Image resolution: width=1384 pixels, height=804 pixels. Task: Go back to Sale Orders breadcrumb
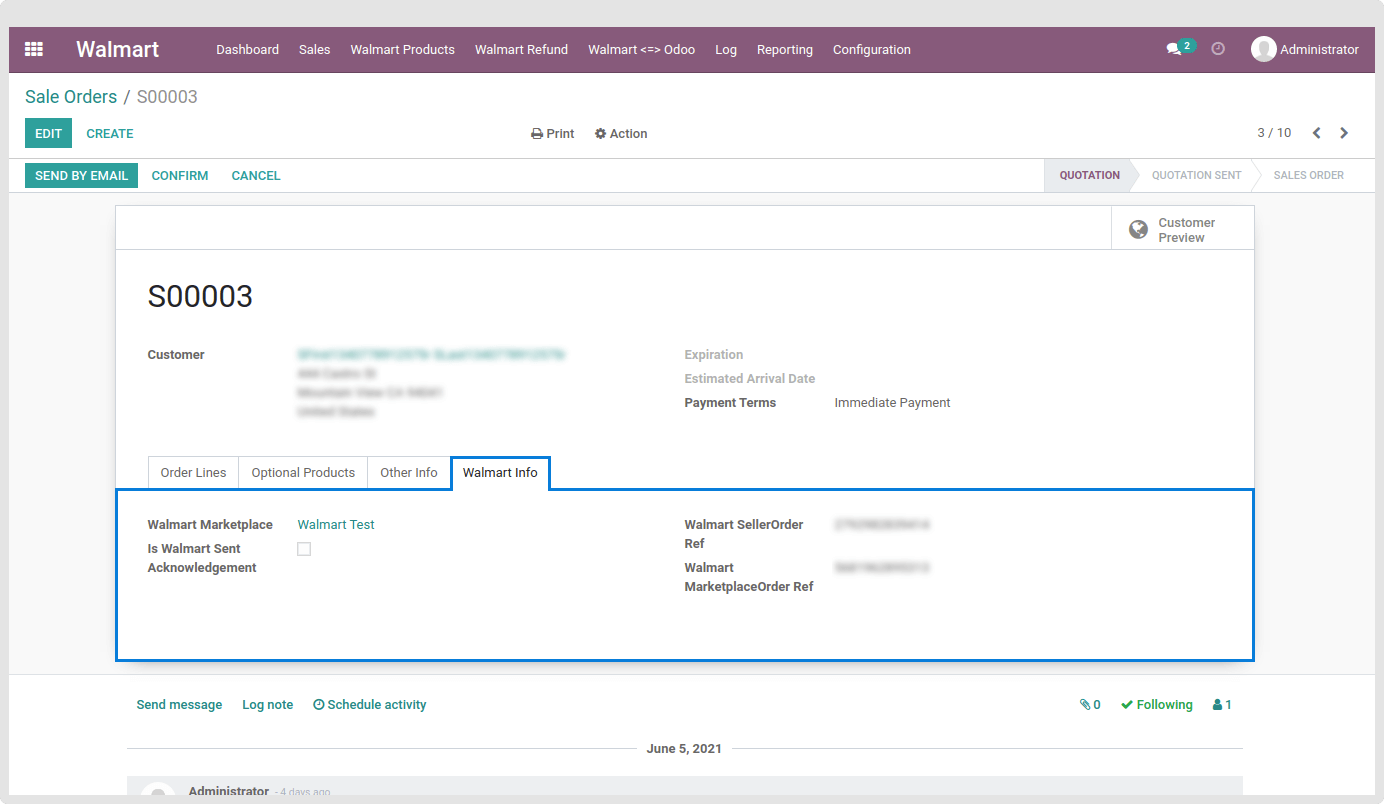coord(71,97)
